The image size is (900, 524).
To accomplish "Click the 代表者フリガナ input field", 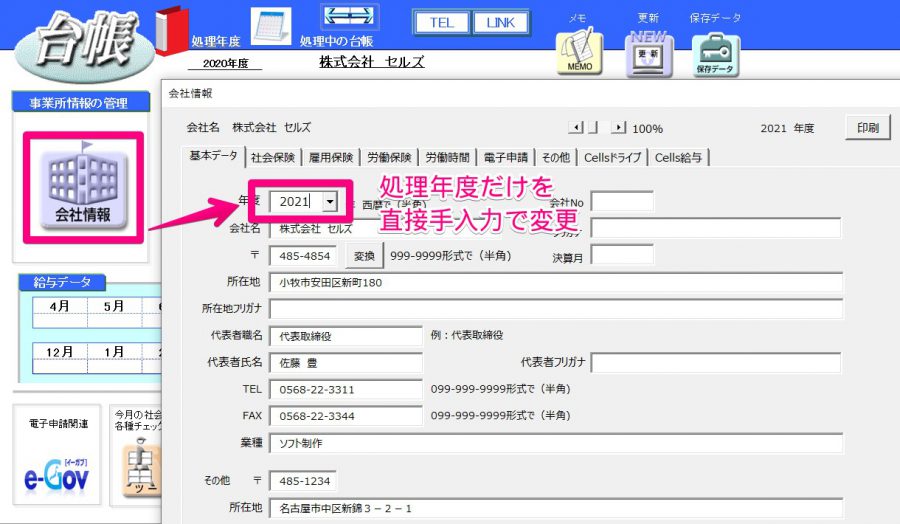I will [x=716, y=363].
